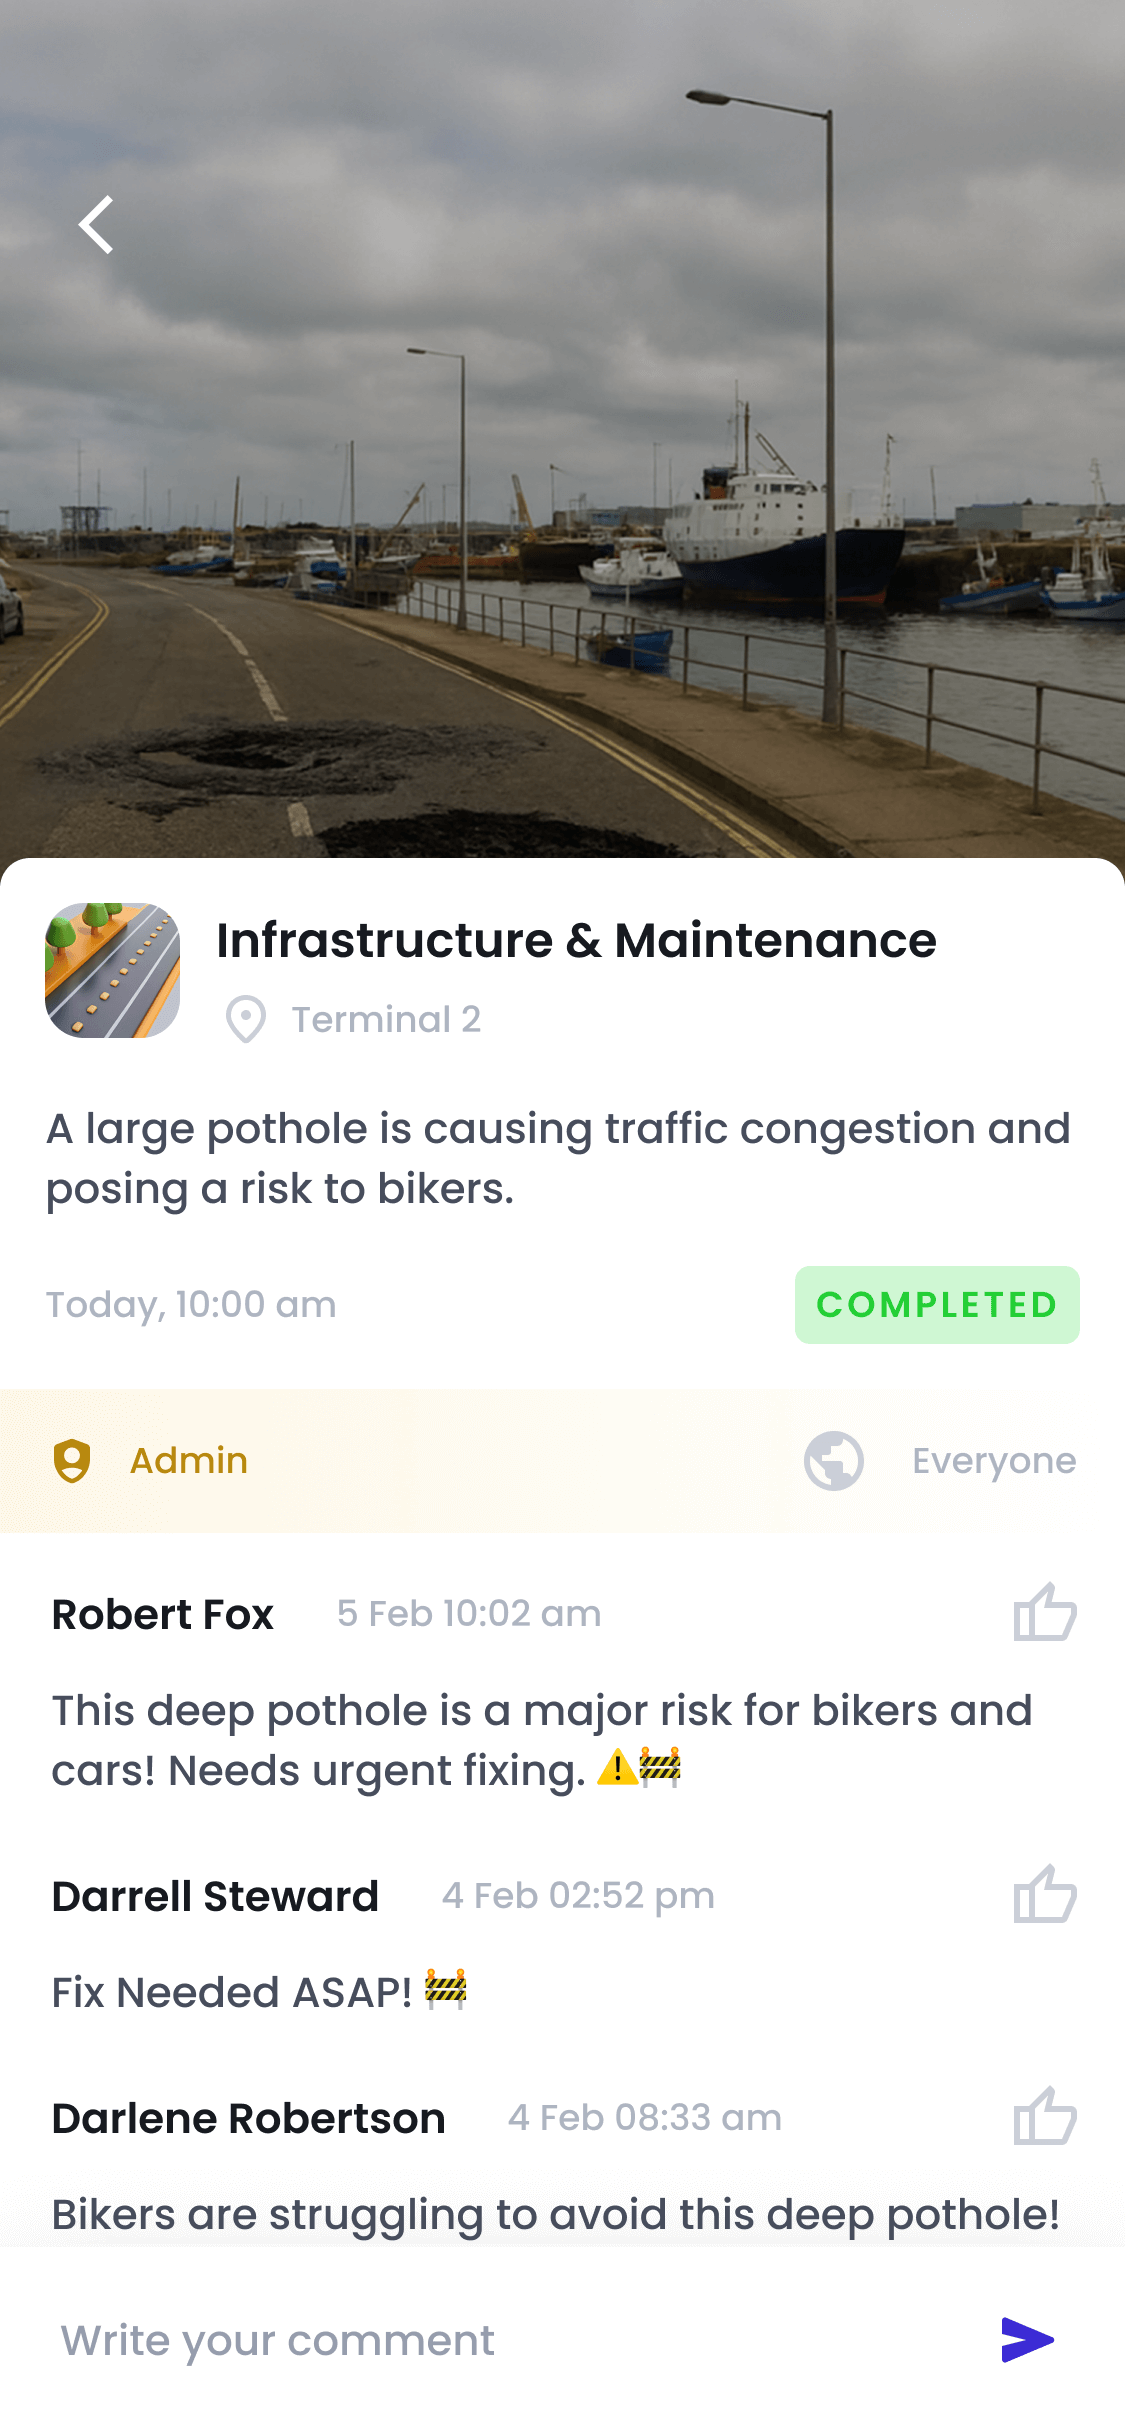Tap the location pin next to Terminal 2
Screen dimensions: 1125x2436
pyautogui.click(x=245, y=1019)
